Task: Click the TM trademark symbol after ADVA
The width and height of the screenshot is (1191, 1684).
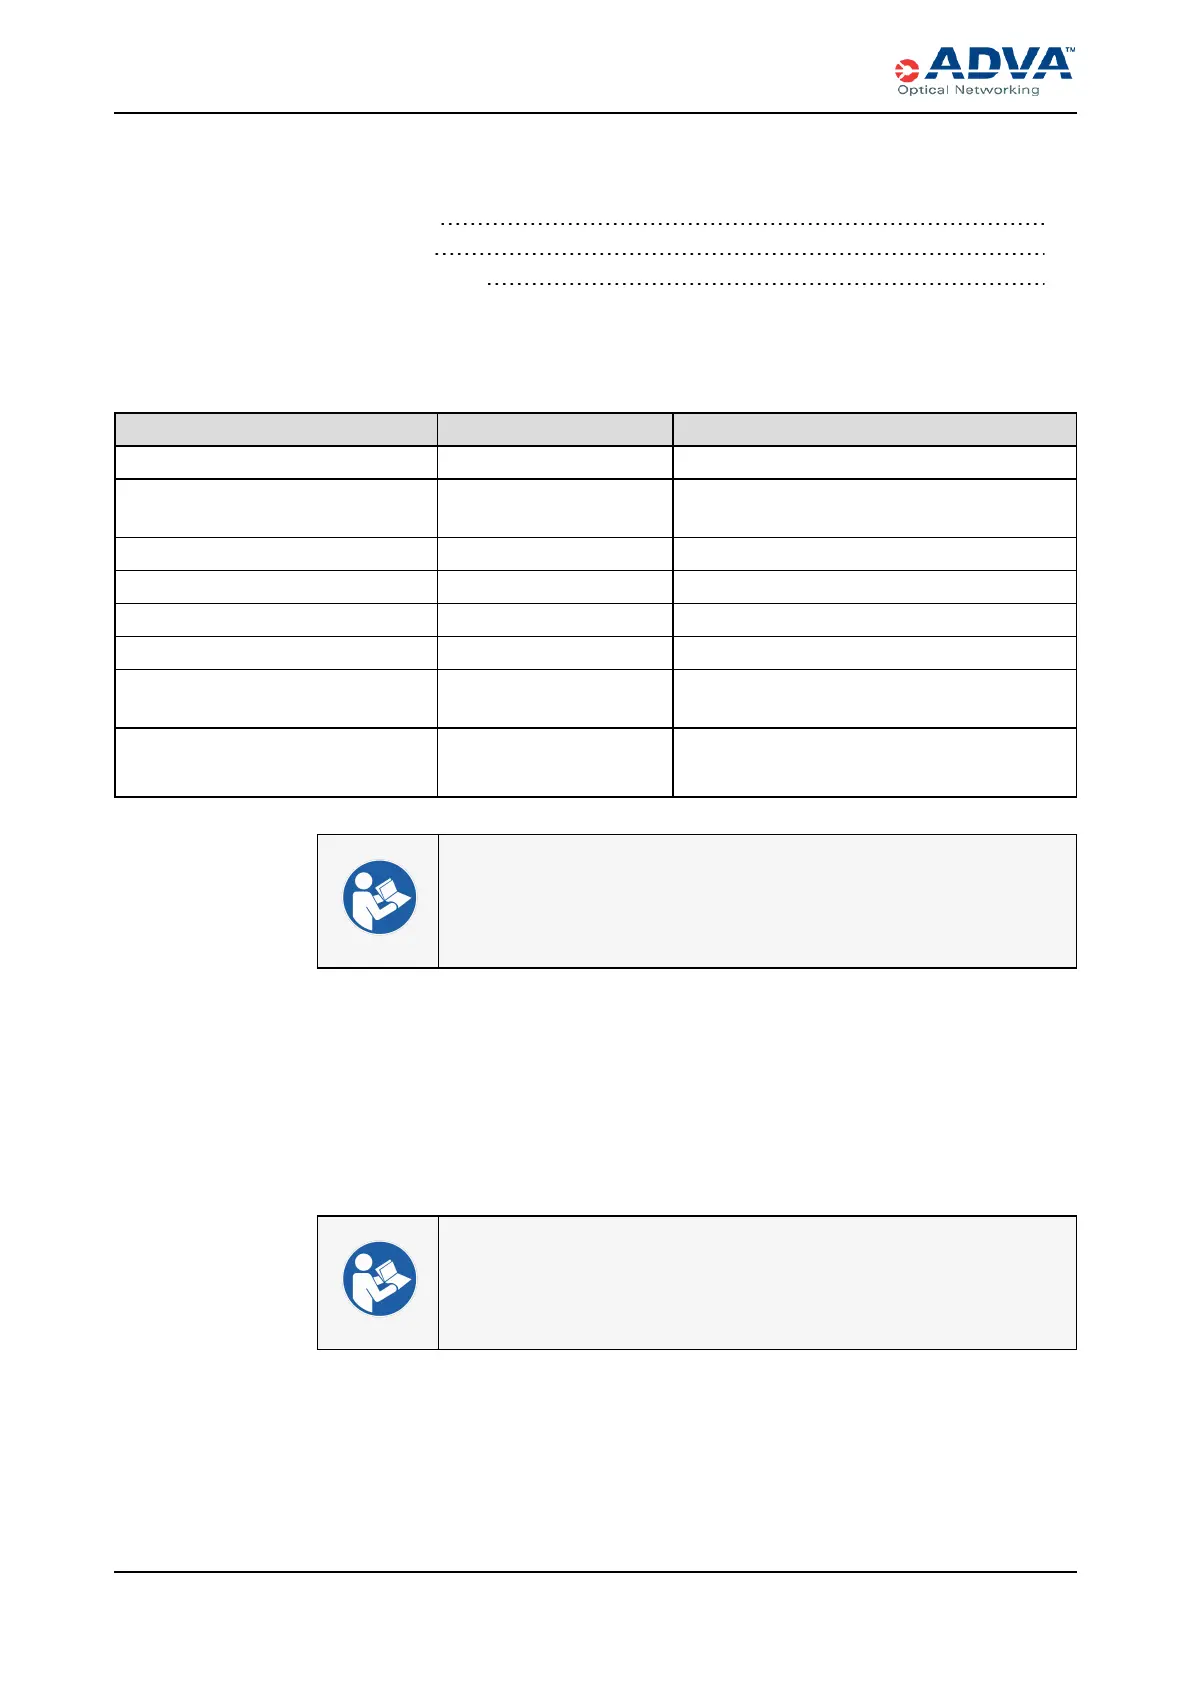Action: pos(1069,50)
